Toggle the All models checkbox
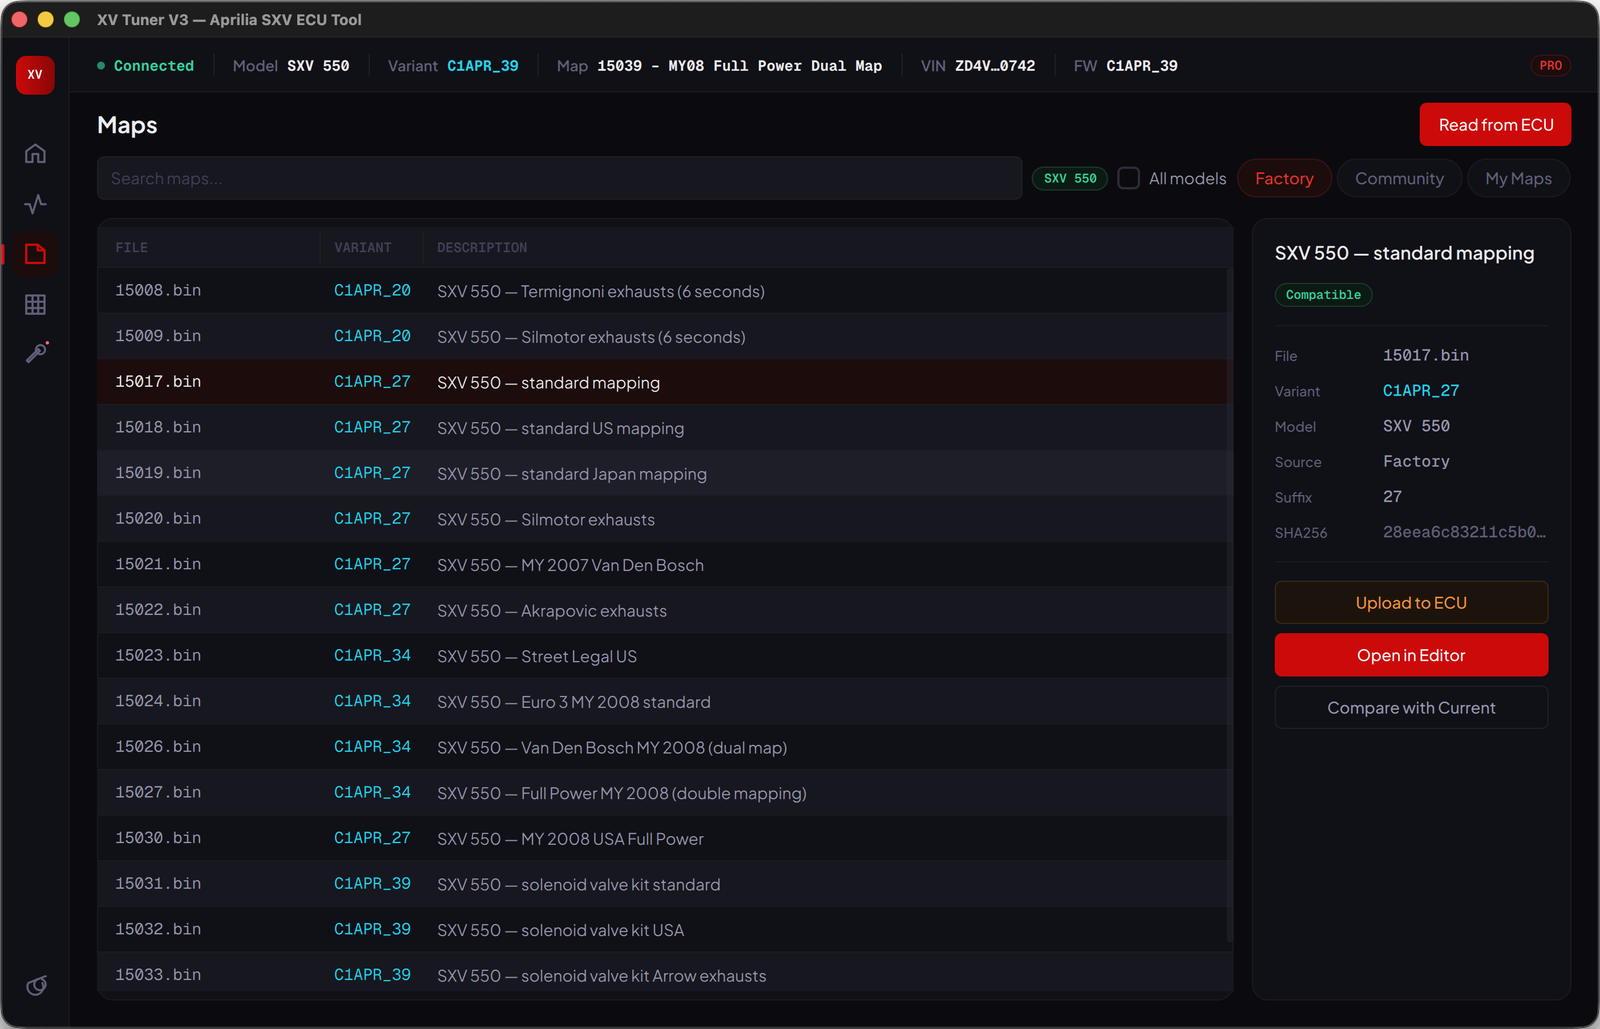Screen dimensions: 1600x1029 pos(1128,178)
